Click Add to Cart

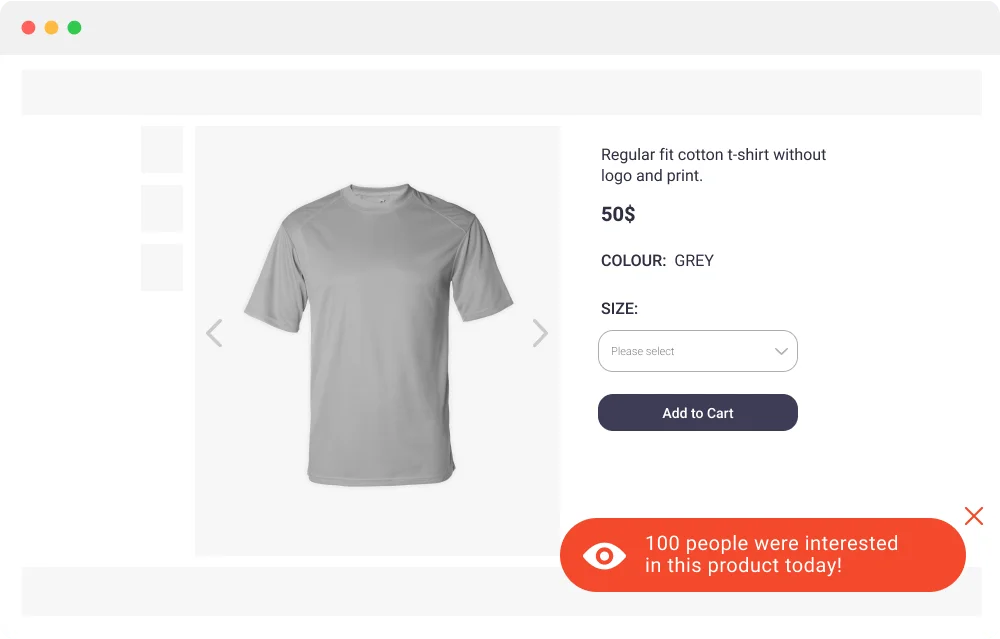click(697, 412)
